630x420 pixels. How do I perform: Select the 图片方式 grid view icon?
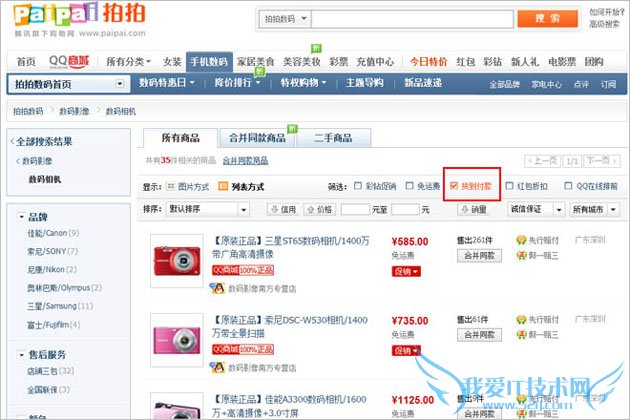pyautogui.click(x=171, y=186)
